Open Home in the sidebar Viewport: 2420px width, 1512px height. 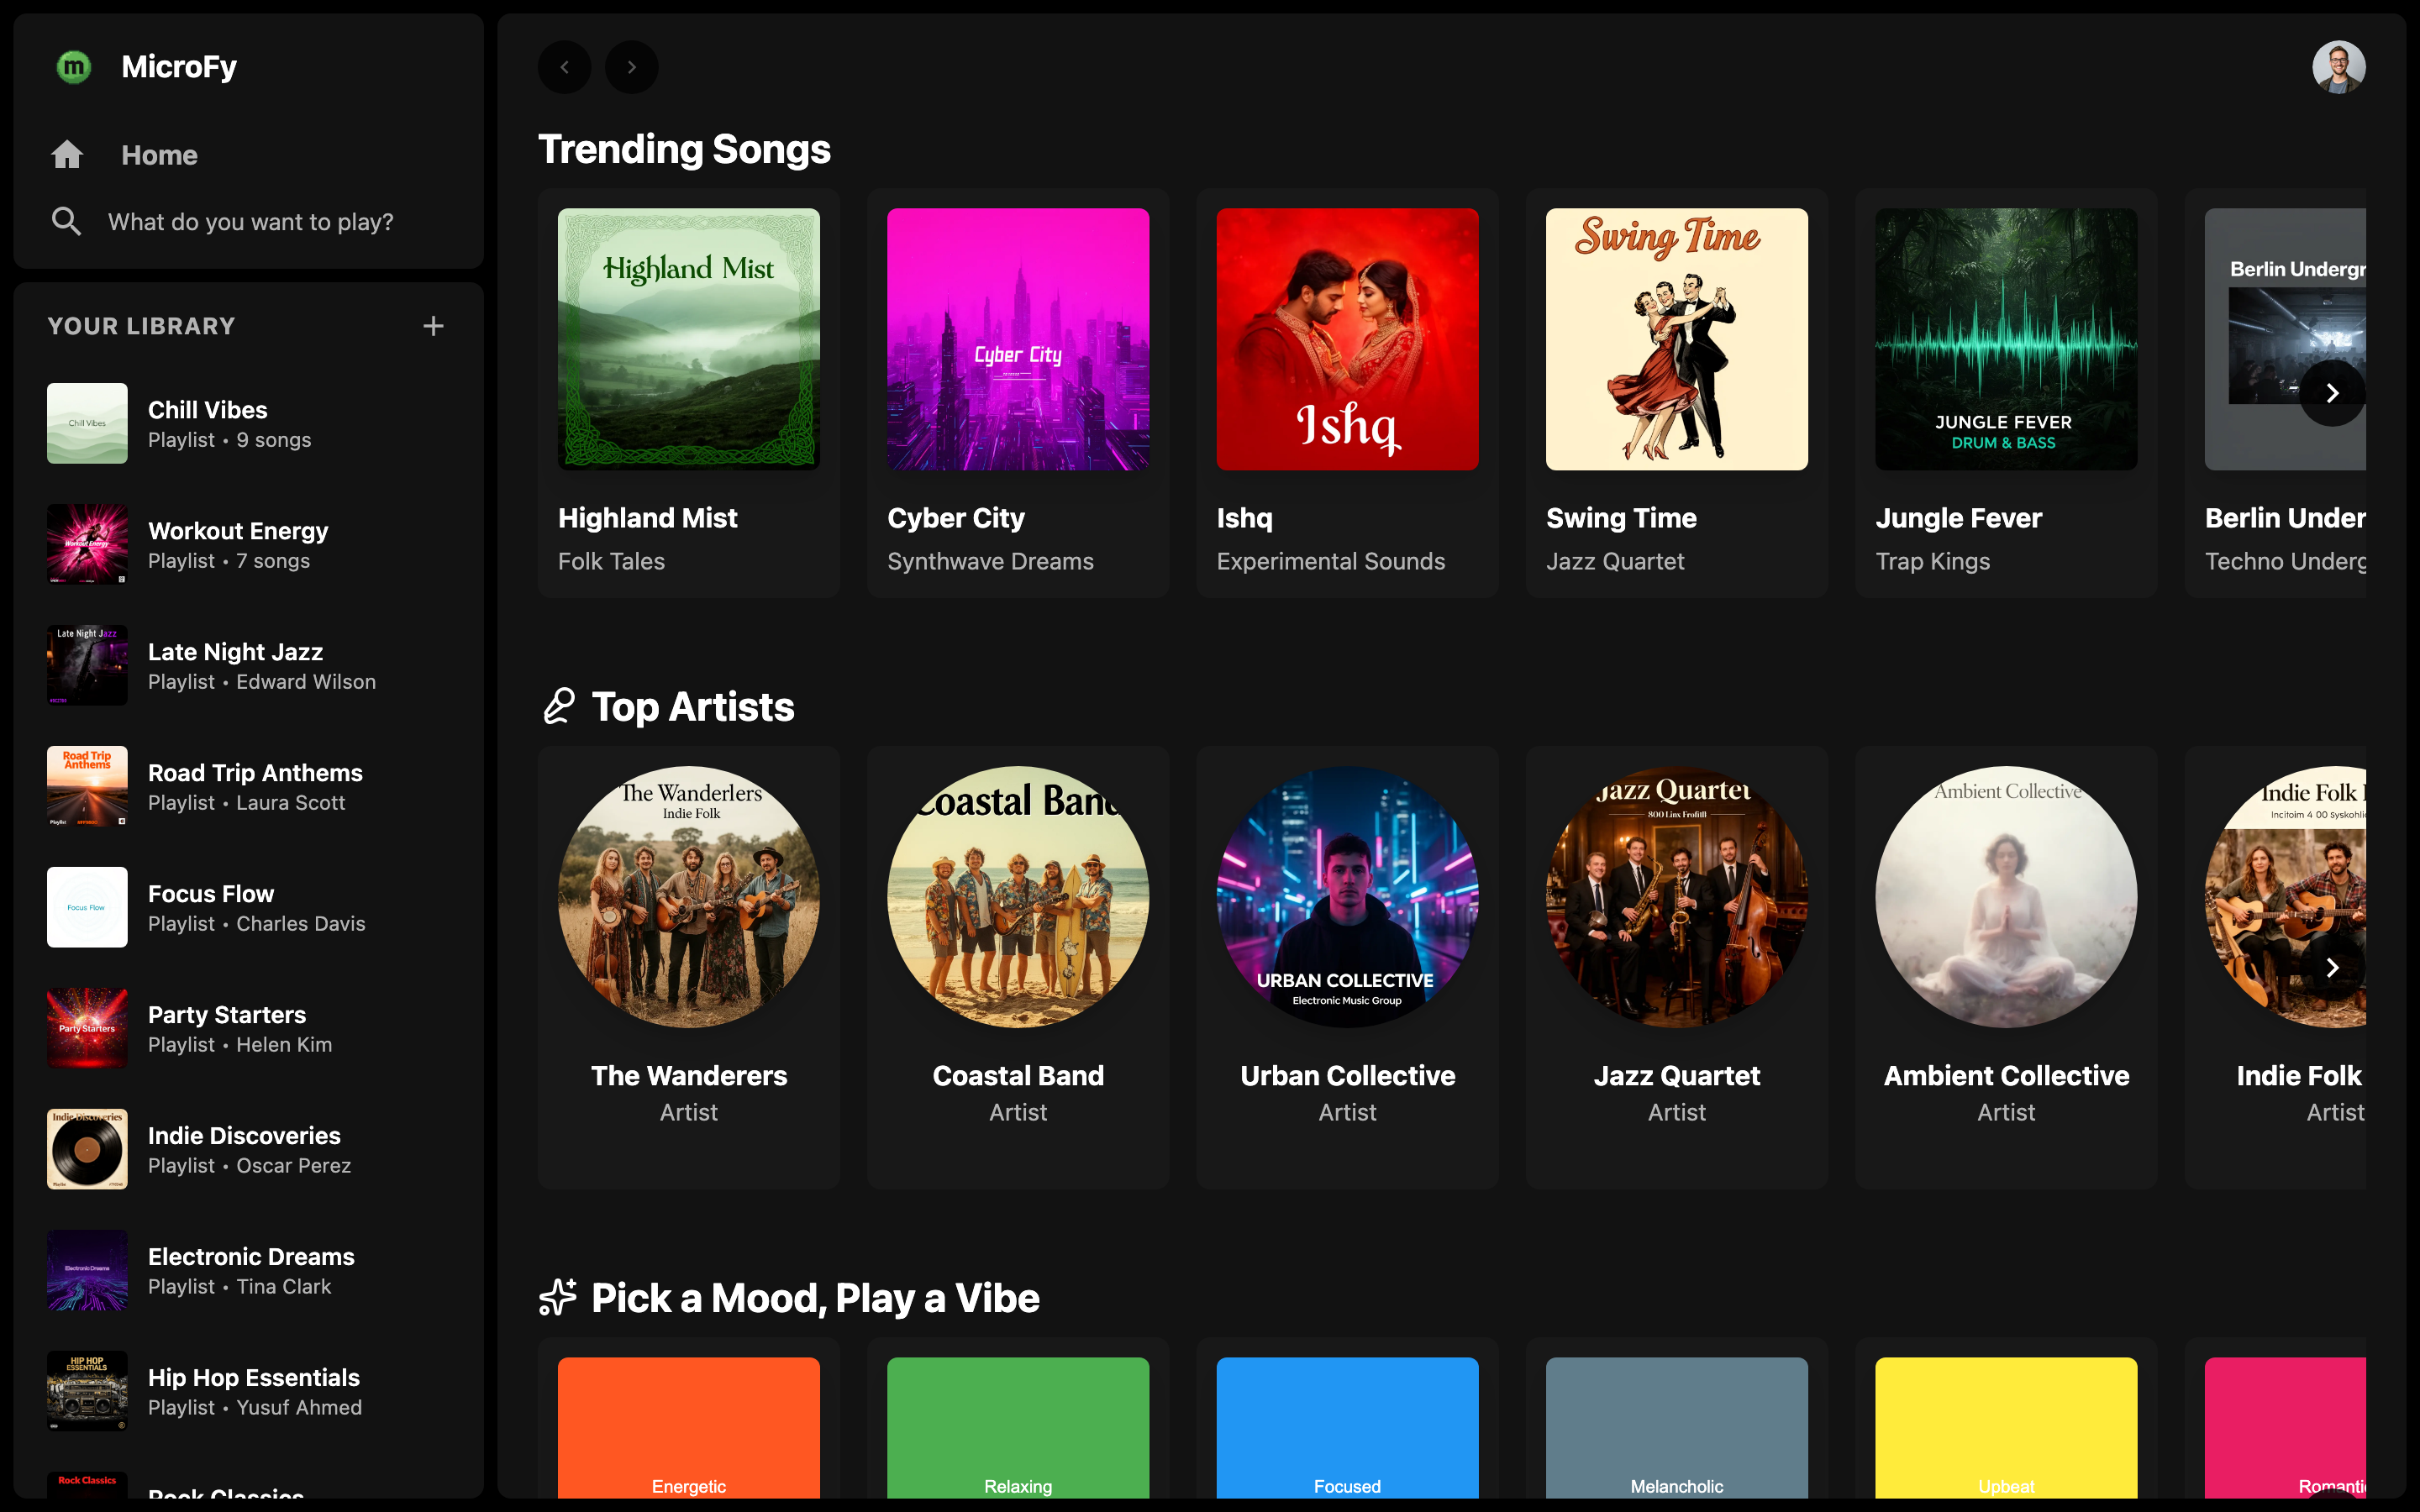tap(249, 155)
